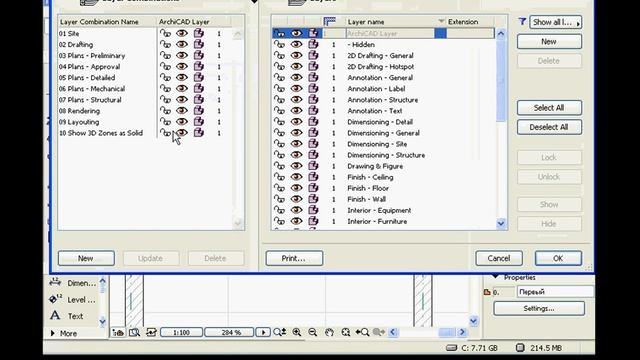The height and width of the screenshot is (360, 640).
Task: Confirm dialog with OK button
Action: coord(558,258)
